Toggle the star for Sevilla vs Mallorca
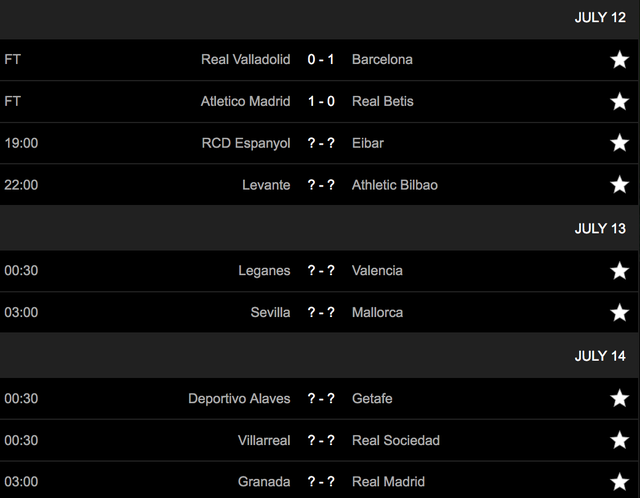The height and width of the screenshot is (498, 640). click(x=619, y=313)
